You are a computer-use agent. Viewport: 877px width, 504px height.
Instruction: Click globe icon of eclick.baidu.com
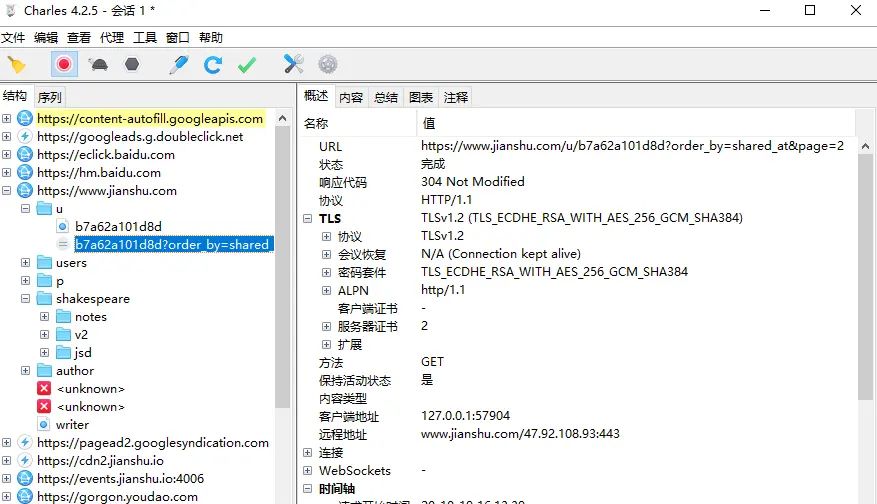point(25,154)
